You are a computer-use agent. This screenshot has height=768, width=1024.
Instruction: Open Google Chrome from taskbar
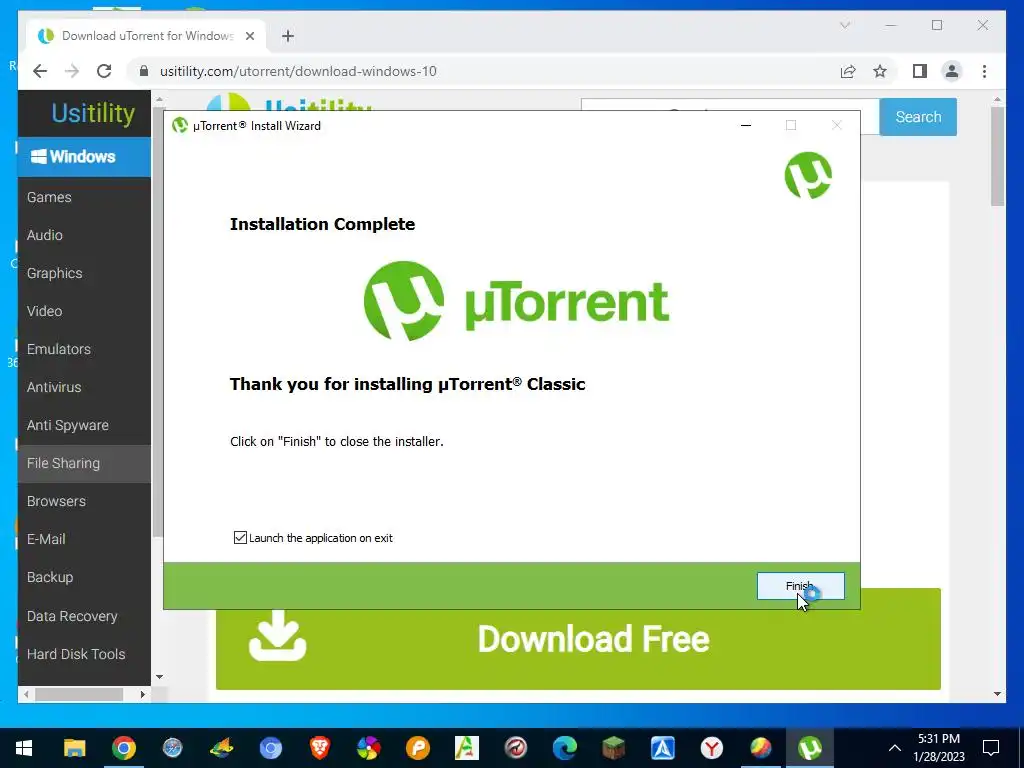(x=123, y=748)
